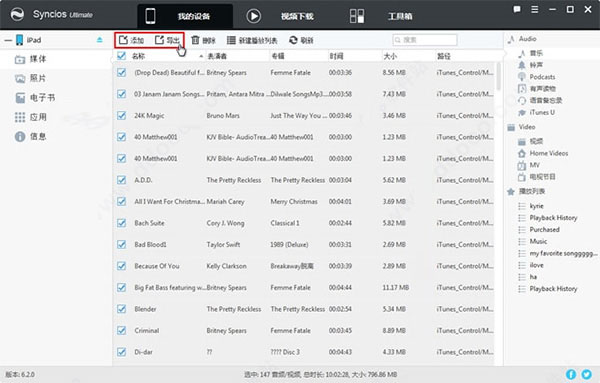Click the search input field
This screenshot has width=600, height=383.
(425, 40)
